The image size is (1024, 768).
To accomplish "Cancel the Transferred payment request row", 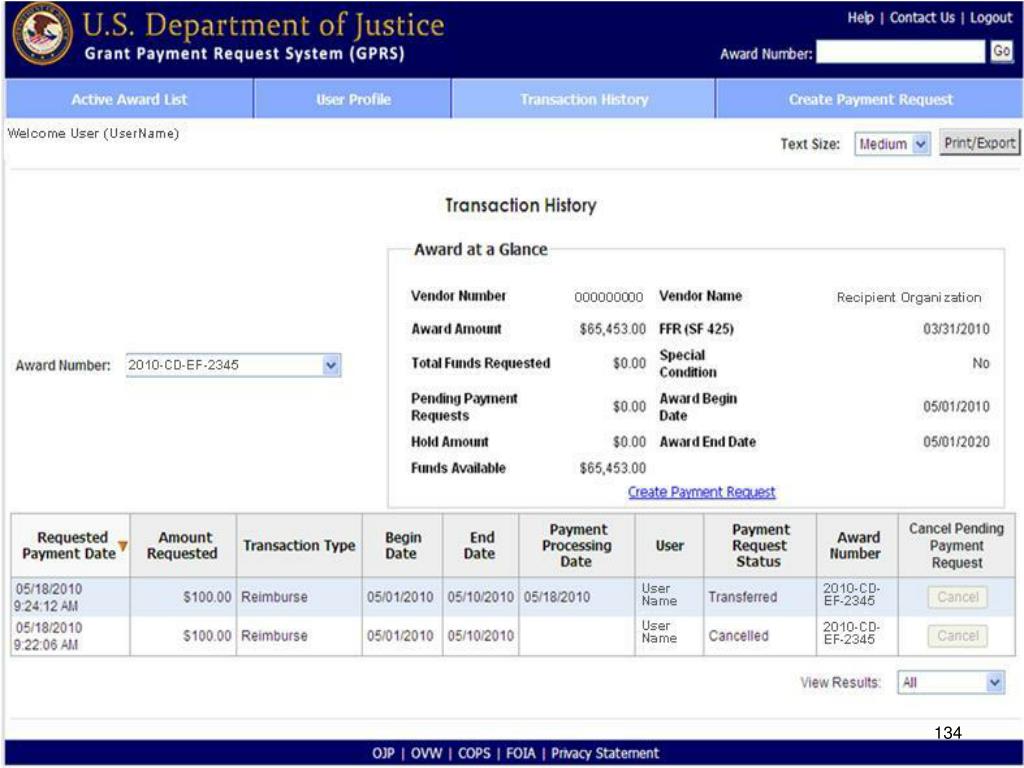I will pyautogui.click(x=957, y=597).
